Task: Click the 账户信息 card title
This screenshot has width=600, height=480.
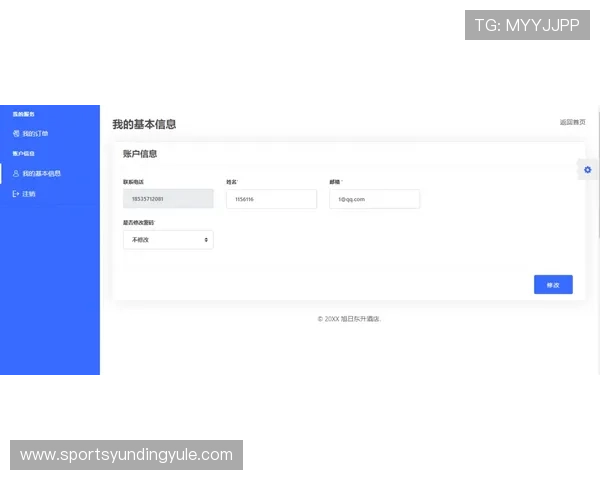Action: pos(140,154)
